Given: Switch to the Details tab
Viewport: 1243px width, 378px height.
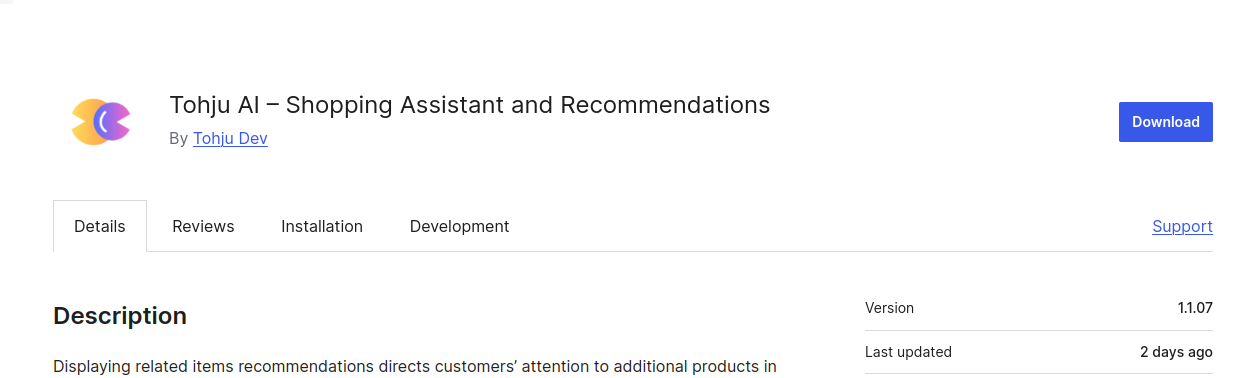Looking at the screenshot, I should (x=100, y=226).
